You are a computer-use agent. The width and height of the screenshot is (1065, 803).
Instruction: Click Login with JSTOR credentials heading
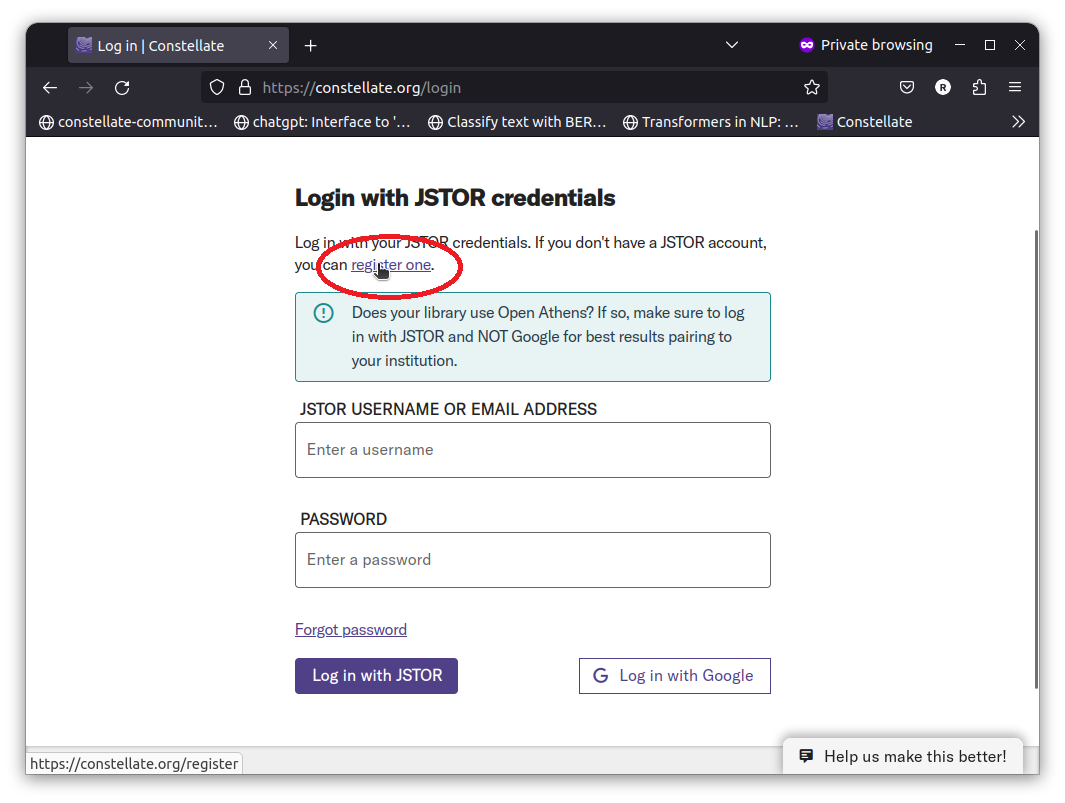(x=455, y=198)
